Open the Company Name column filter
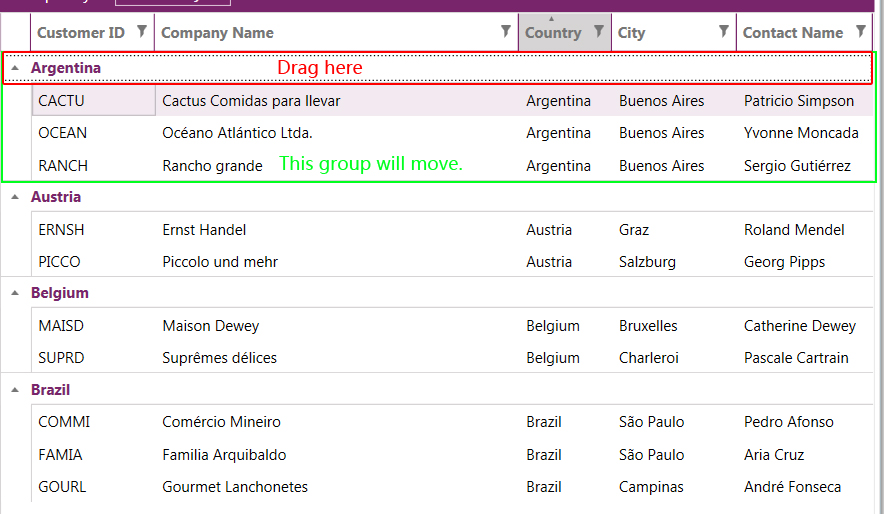The width and height of the screenshot is (884, 514). click(x=506, y=31)
